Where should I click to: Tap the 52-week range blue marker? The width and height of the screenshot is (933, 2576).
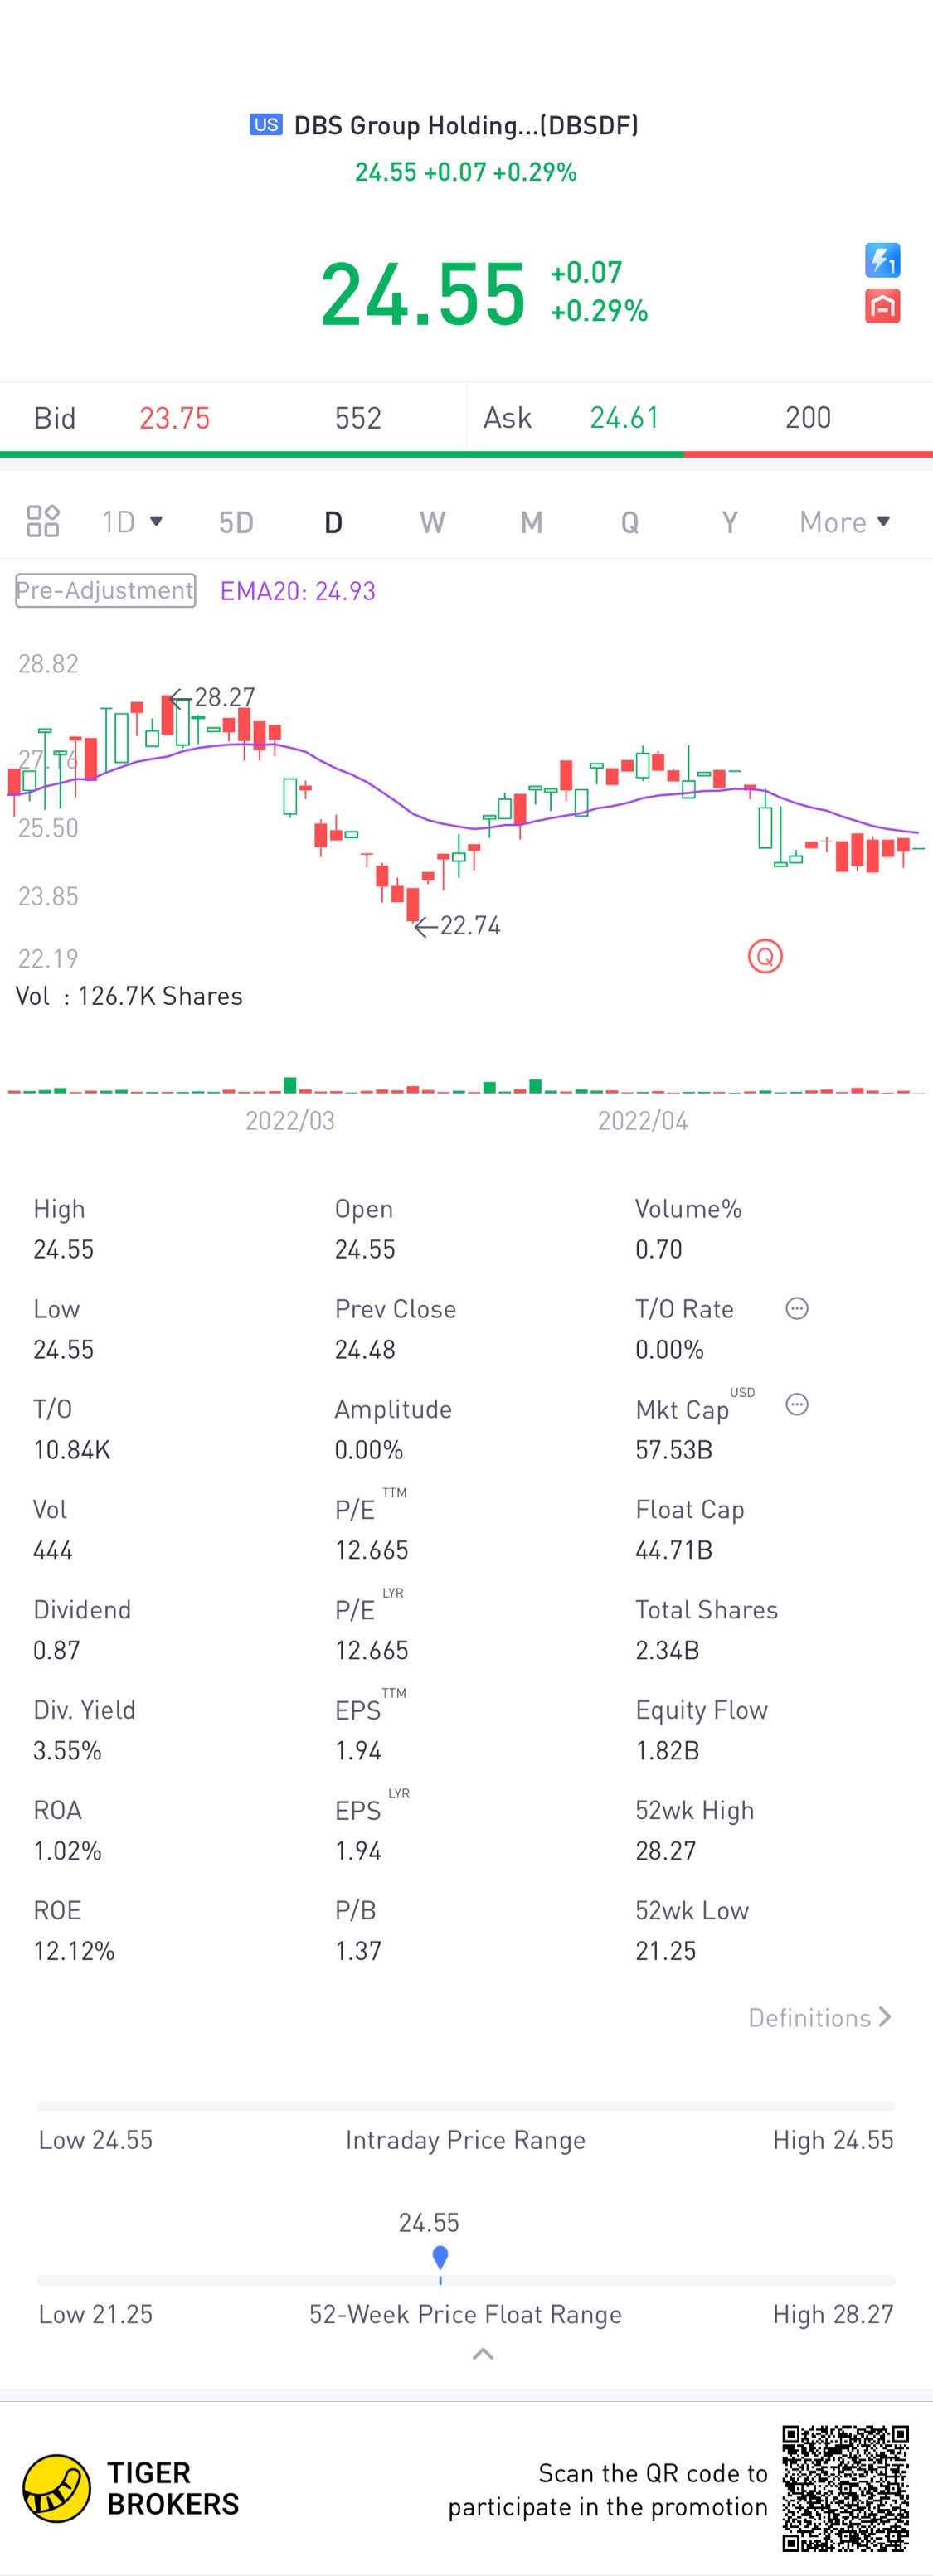440,2256
